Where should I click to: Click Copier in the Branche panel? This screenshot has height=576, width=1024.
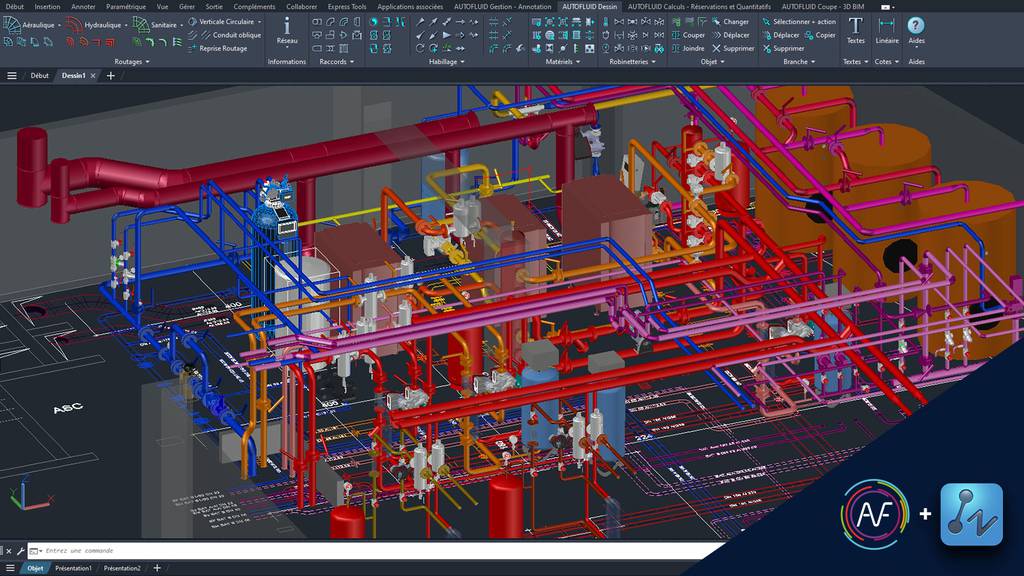820,35
